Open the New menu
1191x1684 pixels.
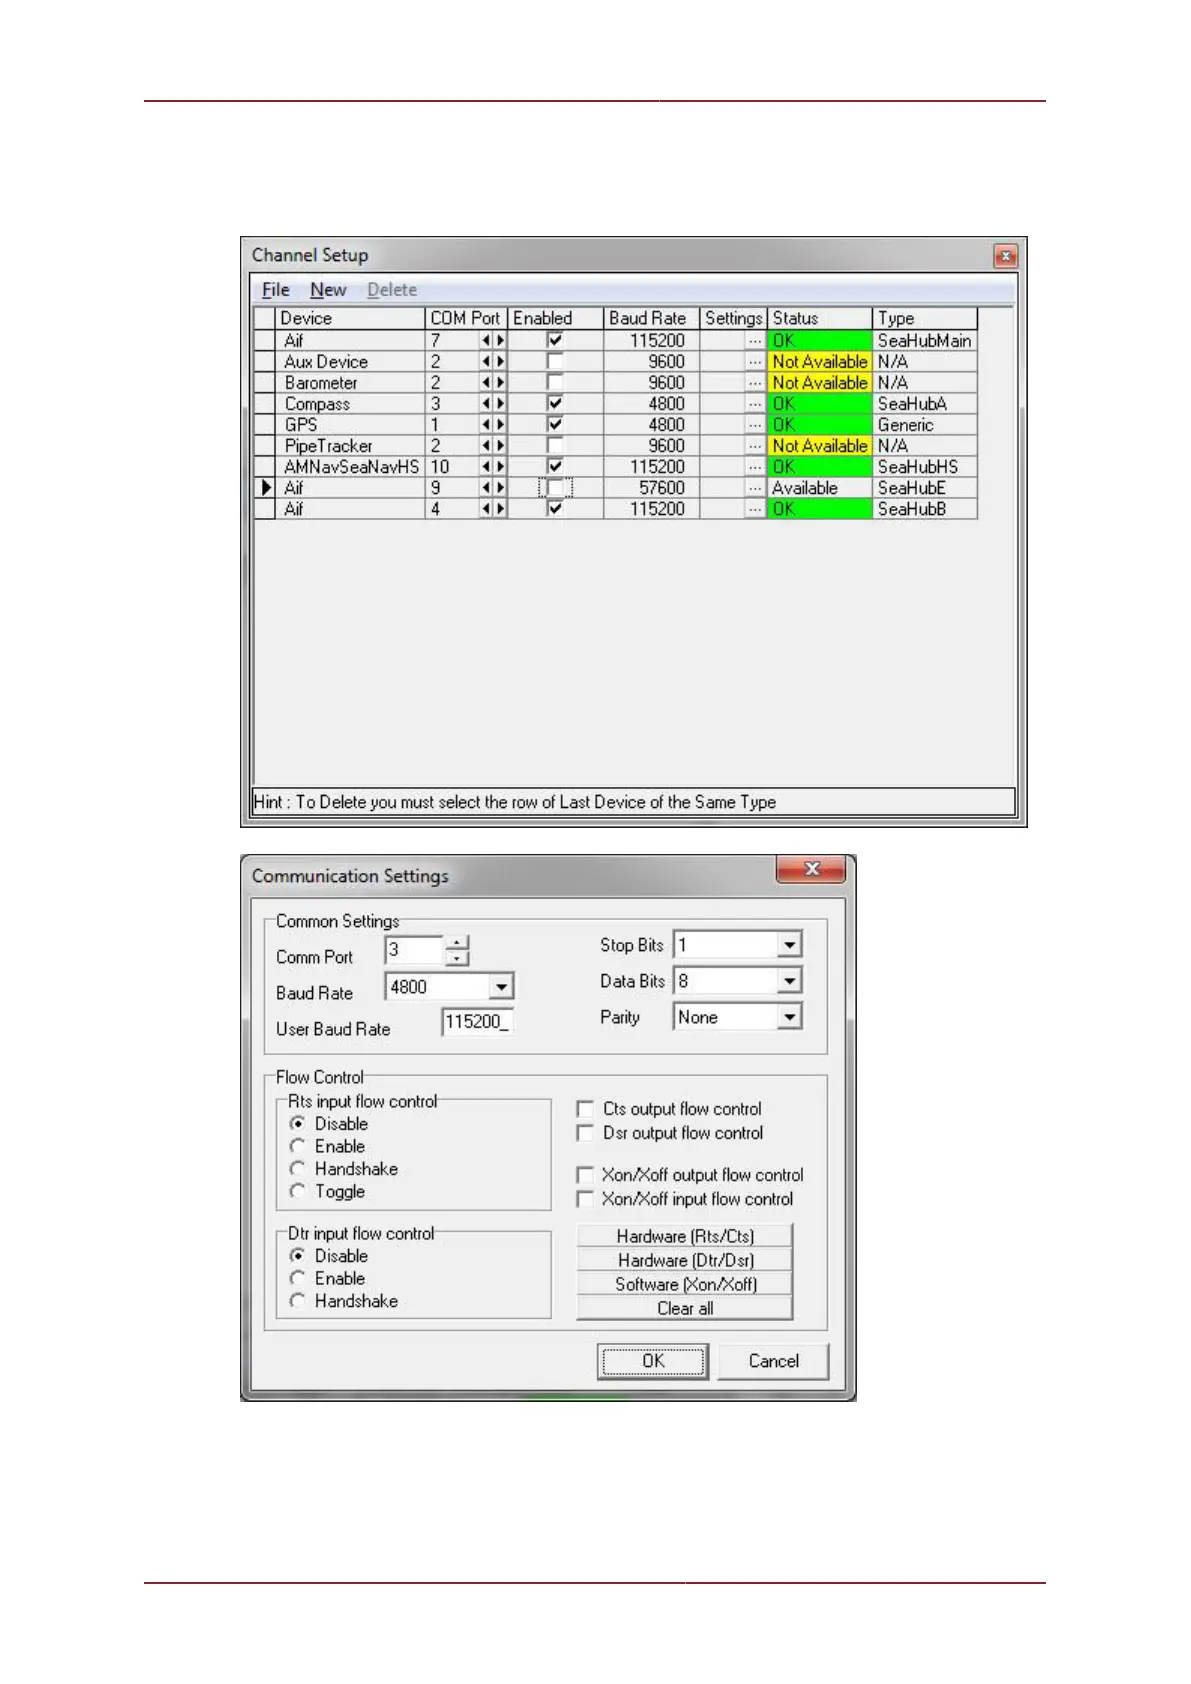coord(327,290)
